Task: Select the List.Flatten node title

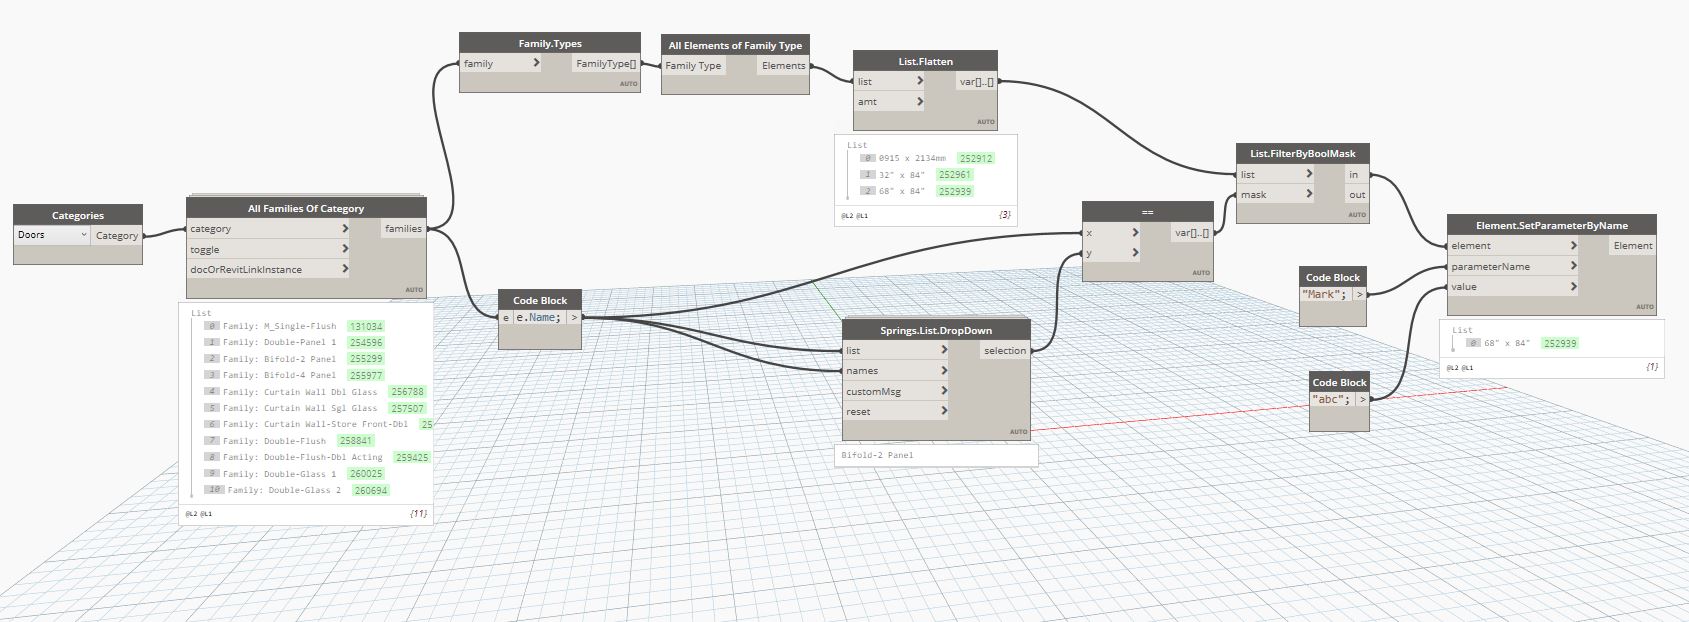Action: click(925, 61)
